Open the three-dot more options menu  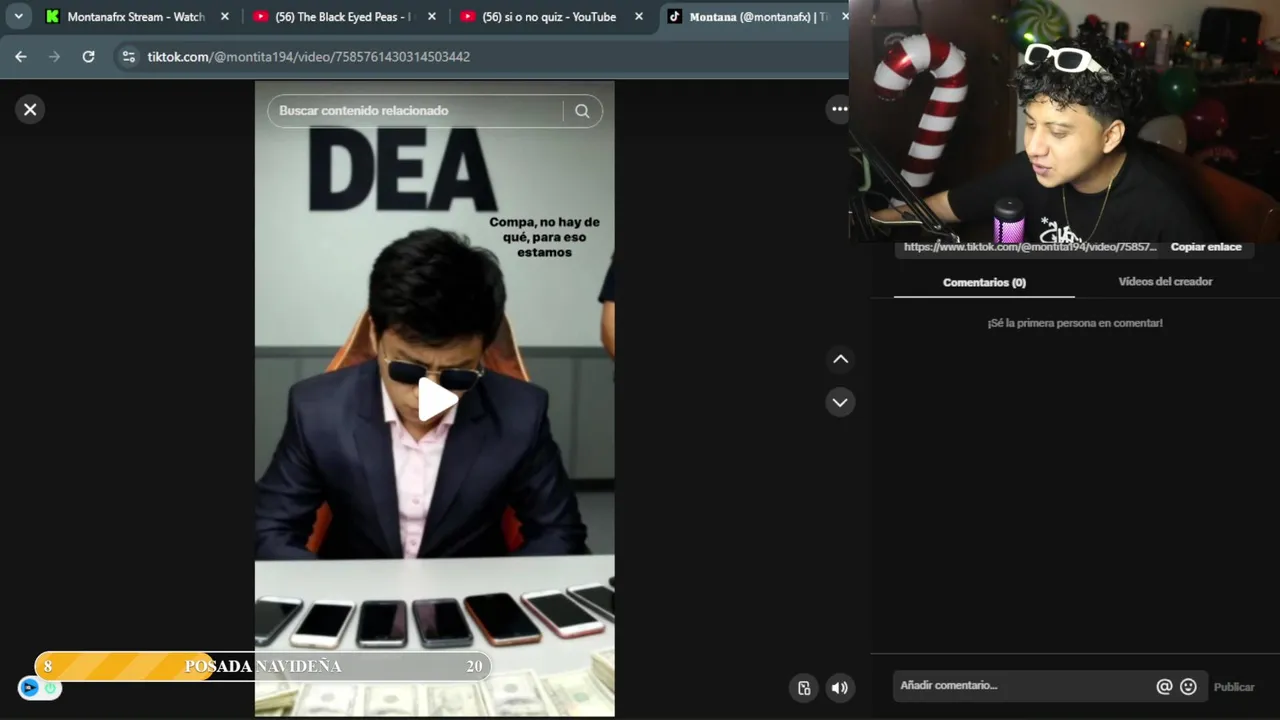click(x=839, y=109)
